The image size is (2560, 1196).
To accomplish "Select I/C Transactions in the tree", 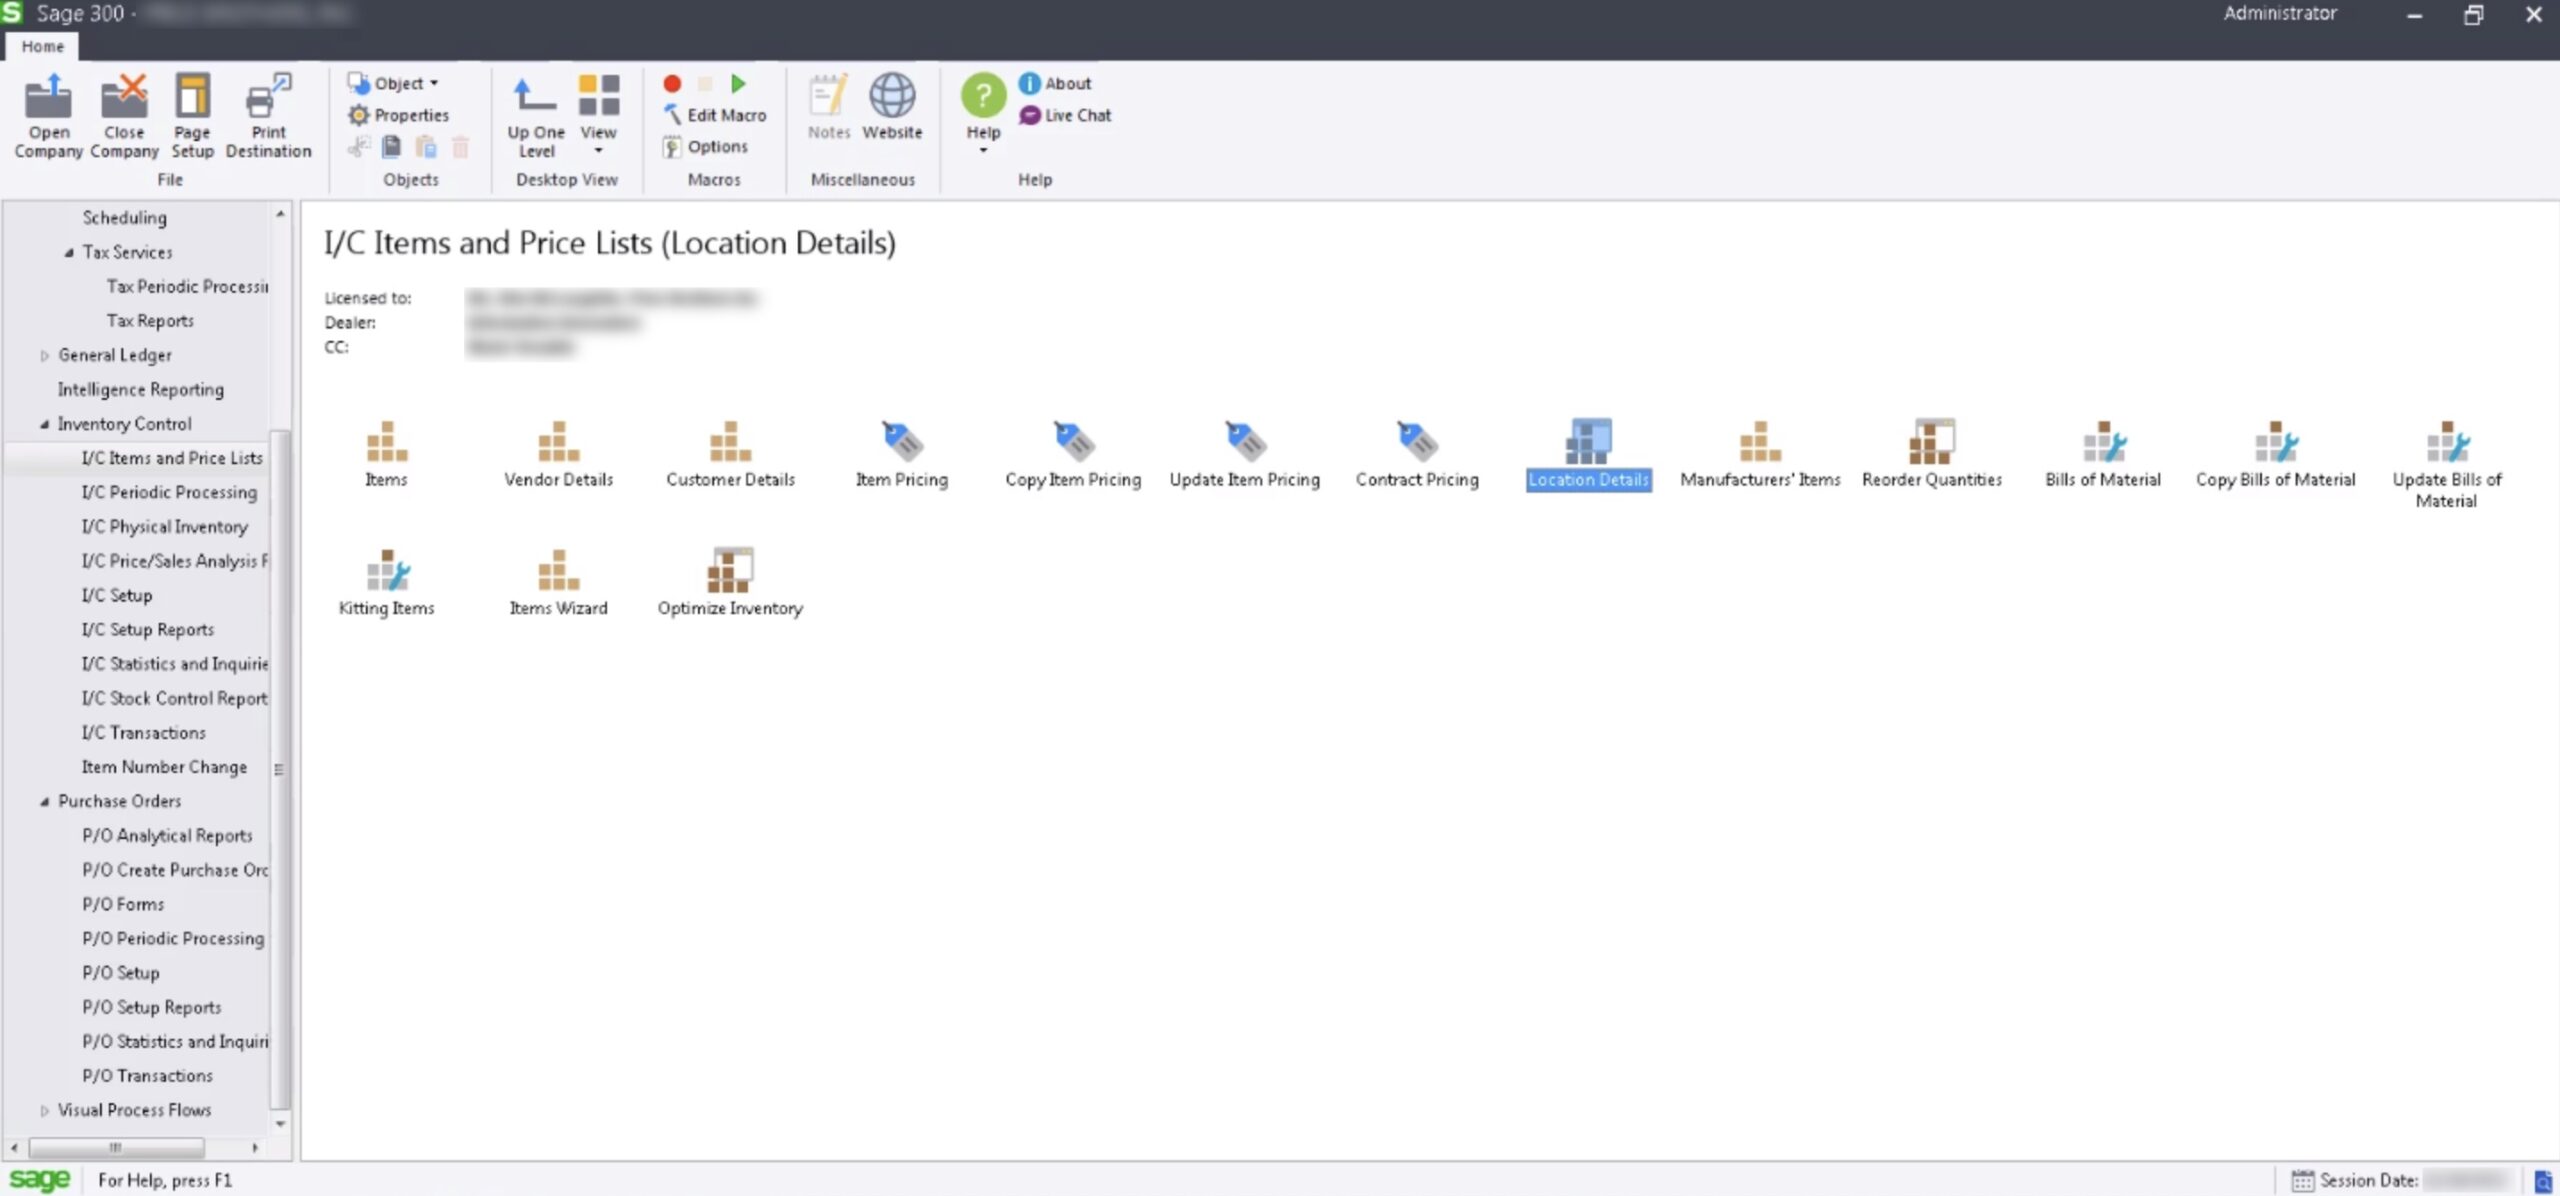I will click(143, 733).
